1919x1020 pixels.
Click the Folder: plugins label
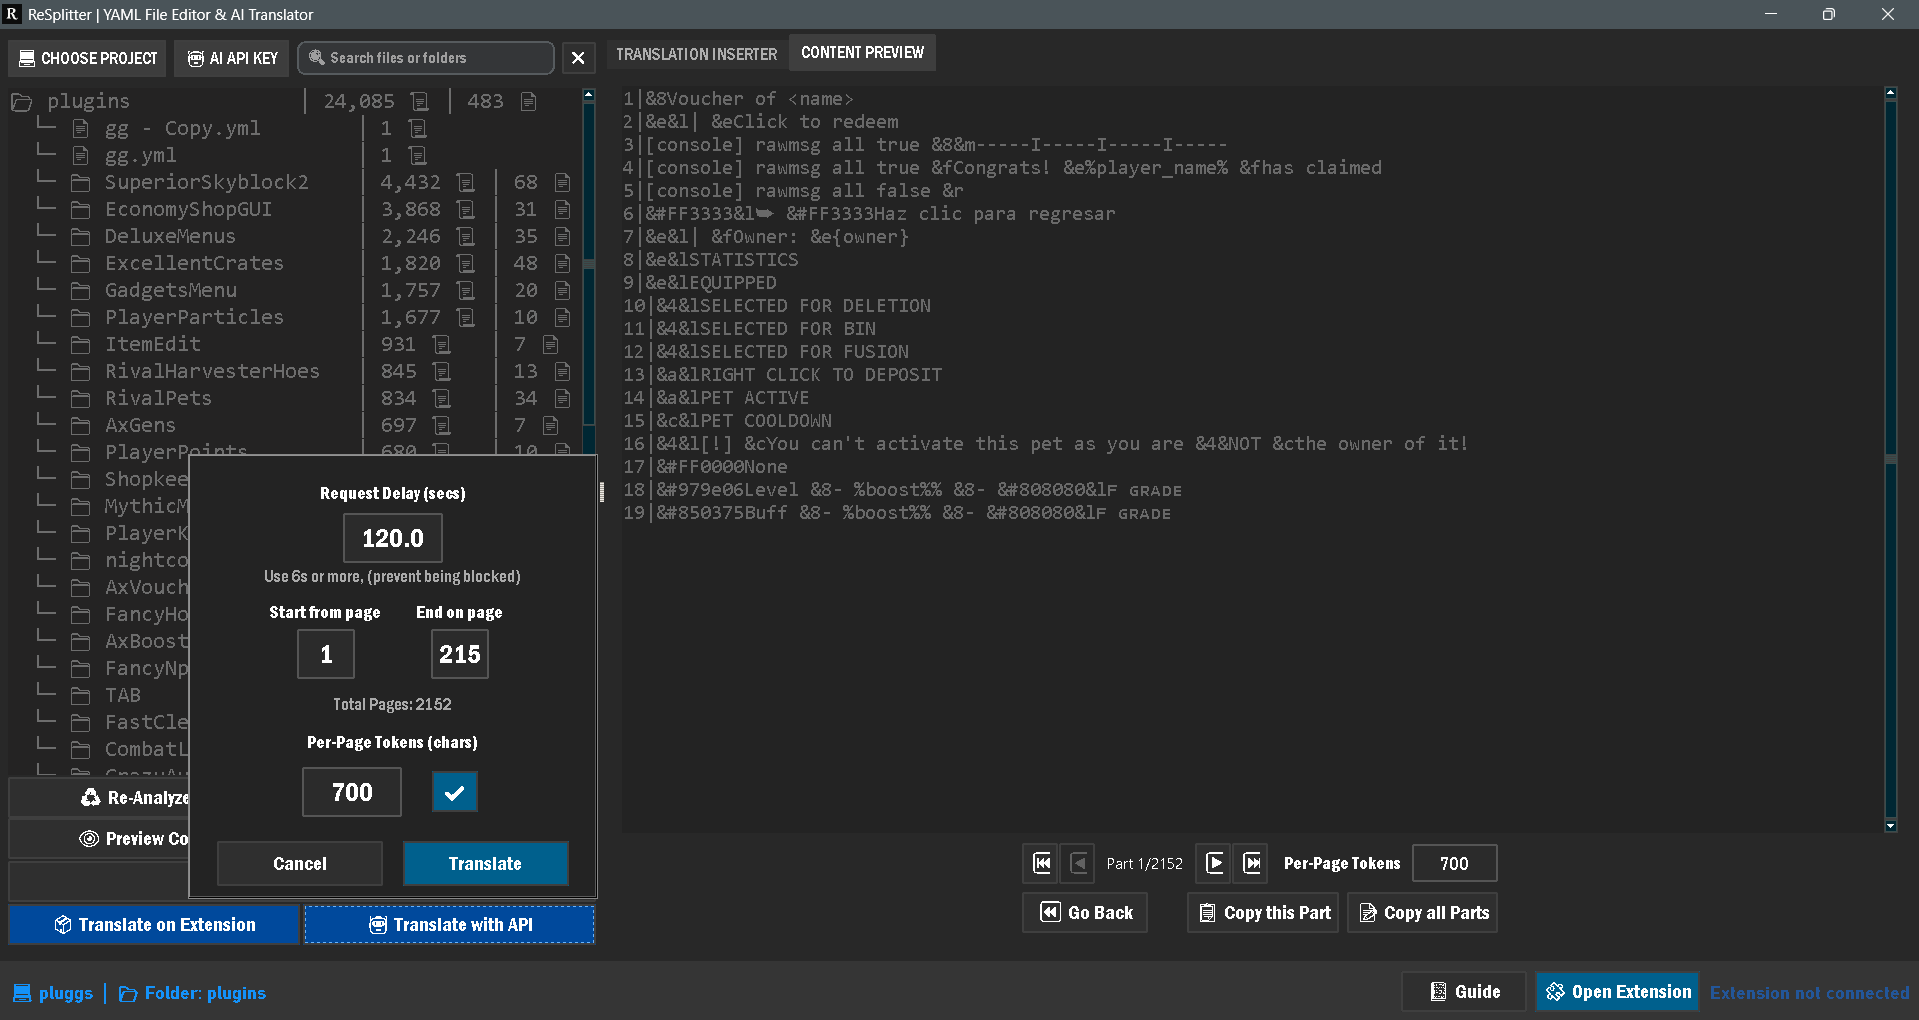pos(192,993)
